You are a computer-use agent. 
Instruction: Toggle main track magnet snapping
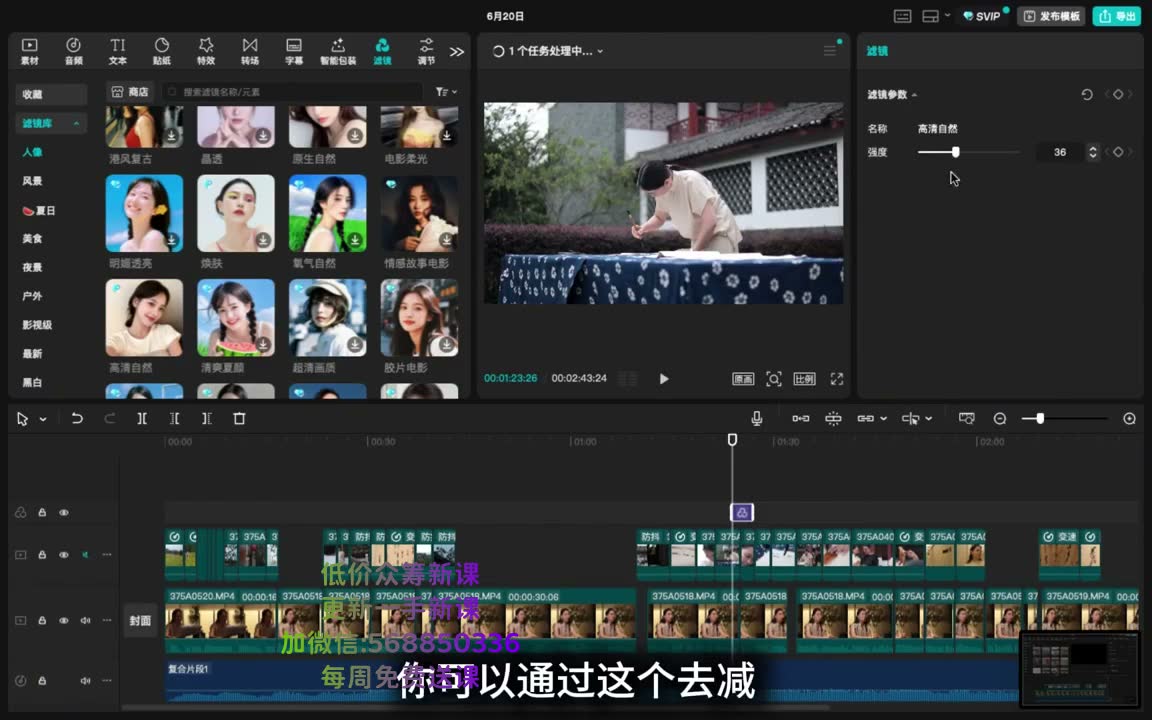(x=801, y=419)
